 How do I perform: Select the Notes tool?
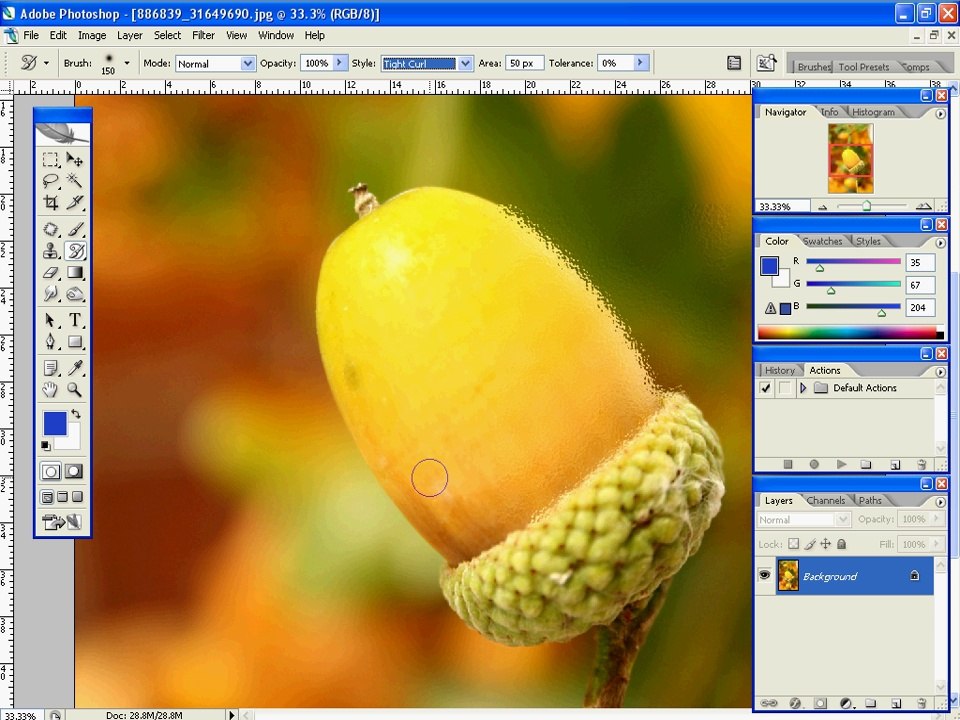click(x=51, y=368)
